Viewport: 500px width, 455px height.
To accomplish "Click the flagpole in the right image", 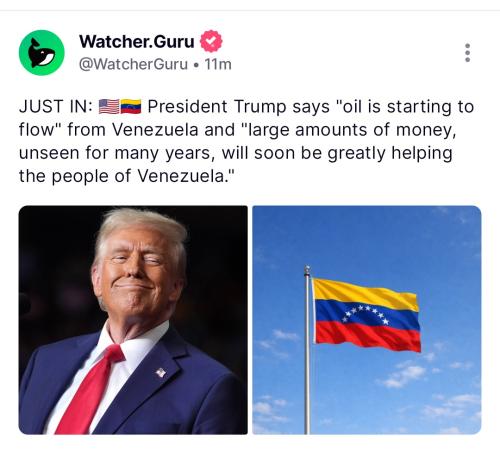I will (307, 350).
